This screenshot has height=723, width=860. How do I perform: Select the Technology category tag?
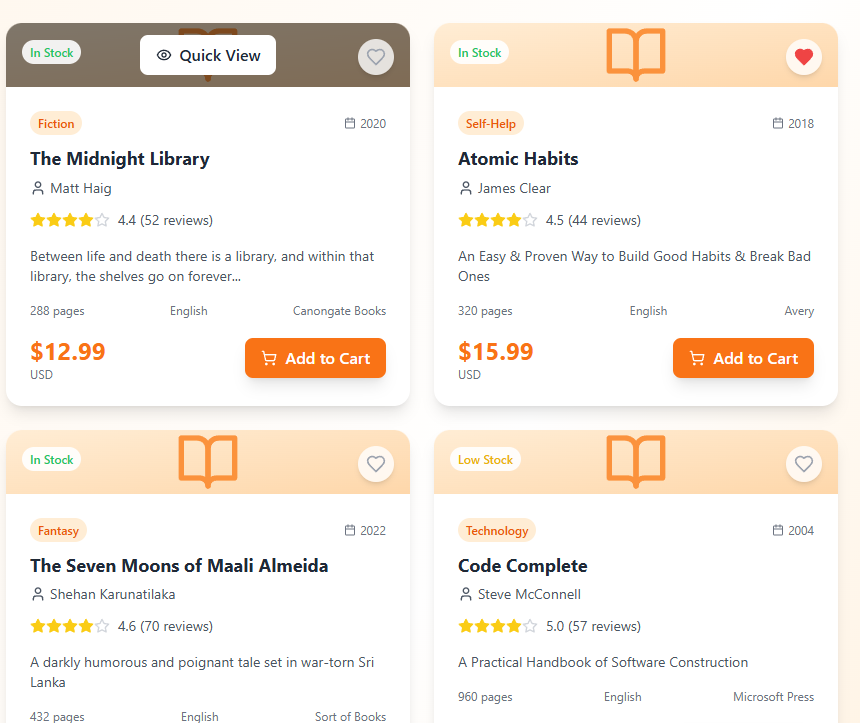point(497,531)
